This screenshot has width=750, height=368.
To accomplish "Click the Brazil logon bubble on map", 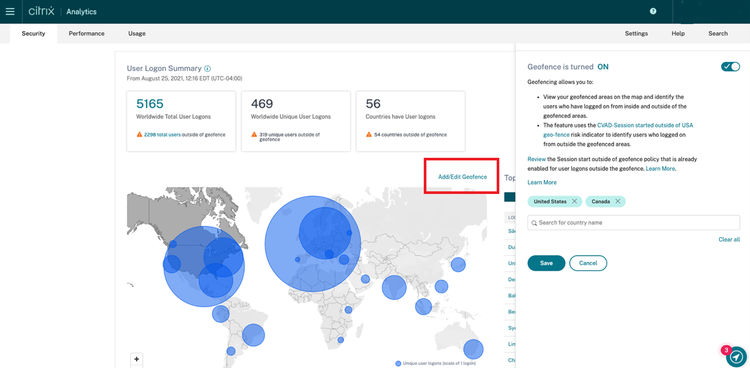I will coord(254,335).
